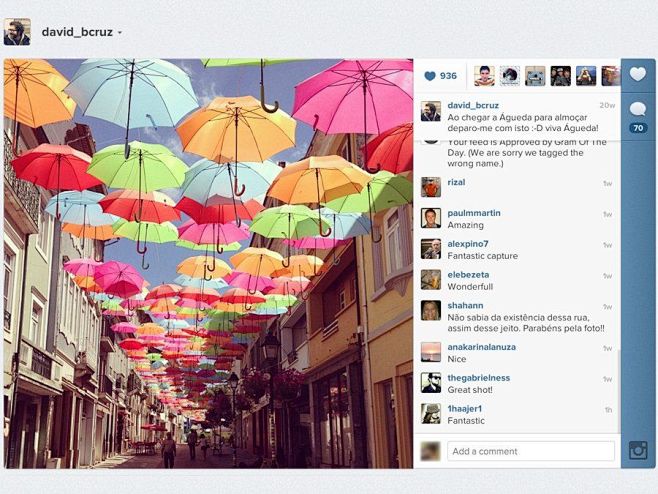Click alexpino7's avatar in the comments
Image resolution: width=658 pixels, height=494 pixels.
tap(430, 249)
